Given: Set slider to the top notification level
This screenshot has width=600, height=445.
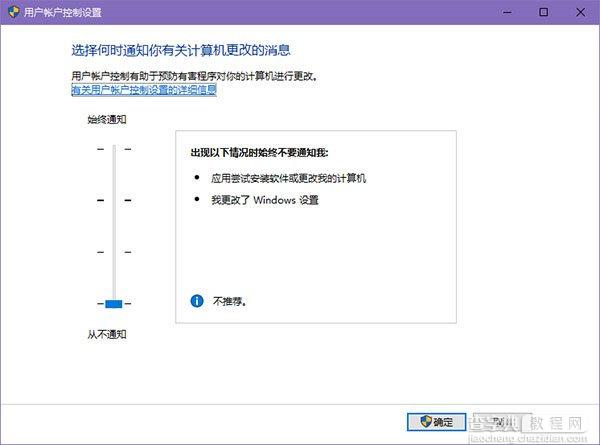Looking at the screenshot, I should pyautogui.click(x=114, y=149).
